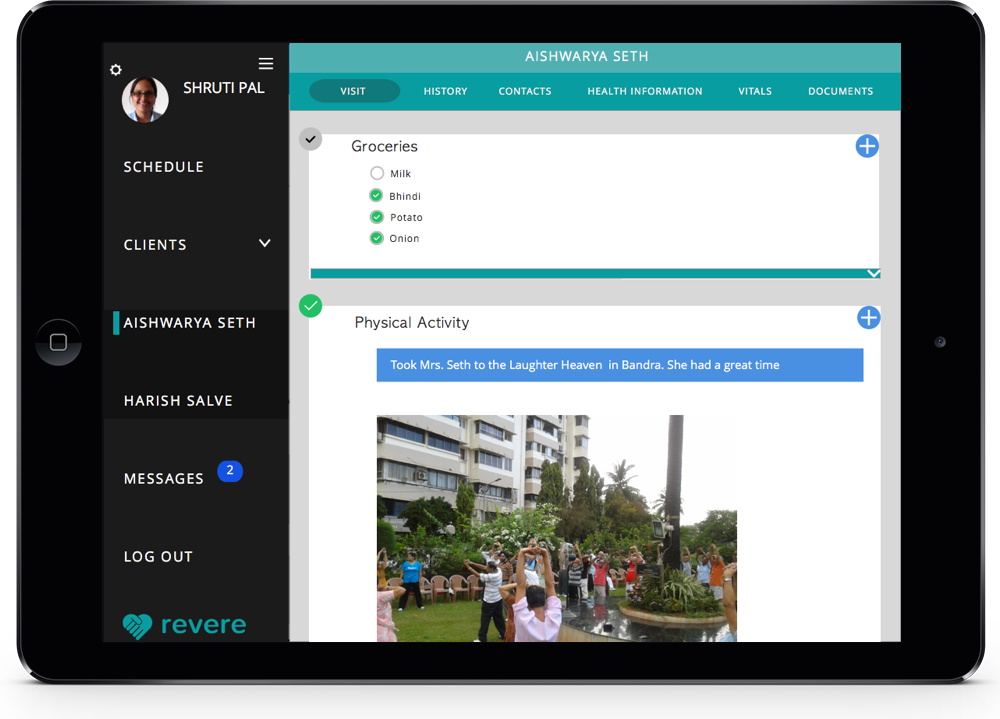This screenshot has height=719, width=1000.
Task: Open the unread messages badge
Action: (230, 471)
